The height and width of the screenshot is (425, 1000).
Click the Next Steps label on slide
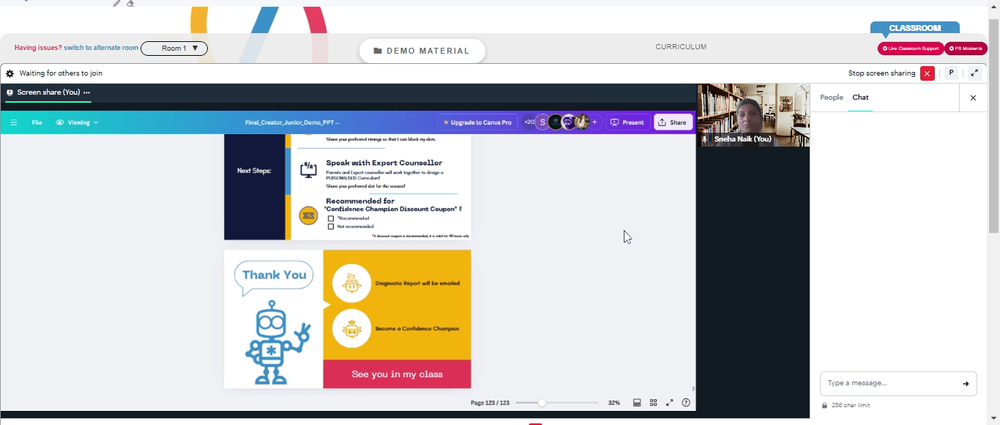coord(254,170)
